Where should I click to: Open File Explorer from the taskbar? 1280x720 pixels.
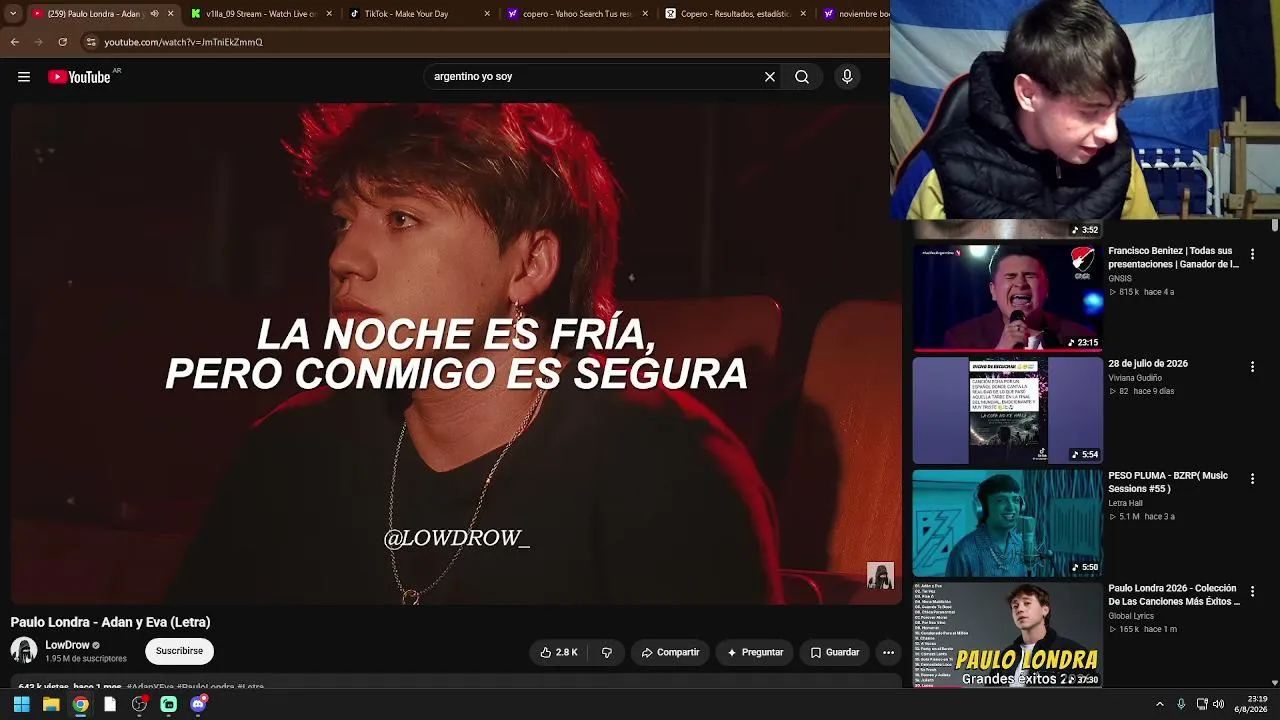tap(51, 704)
